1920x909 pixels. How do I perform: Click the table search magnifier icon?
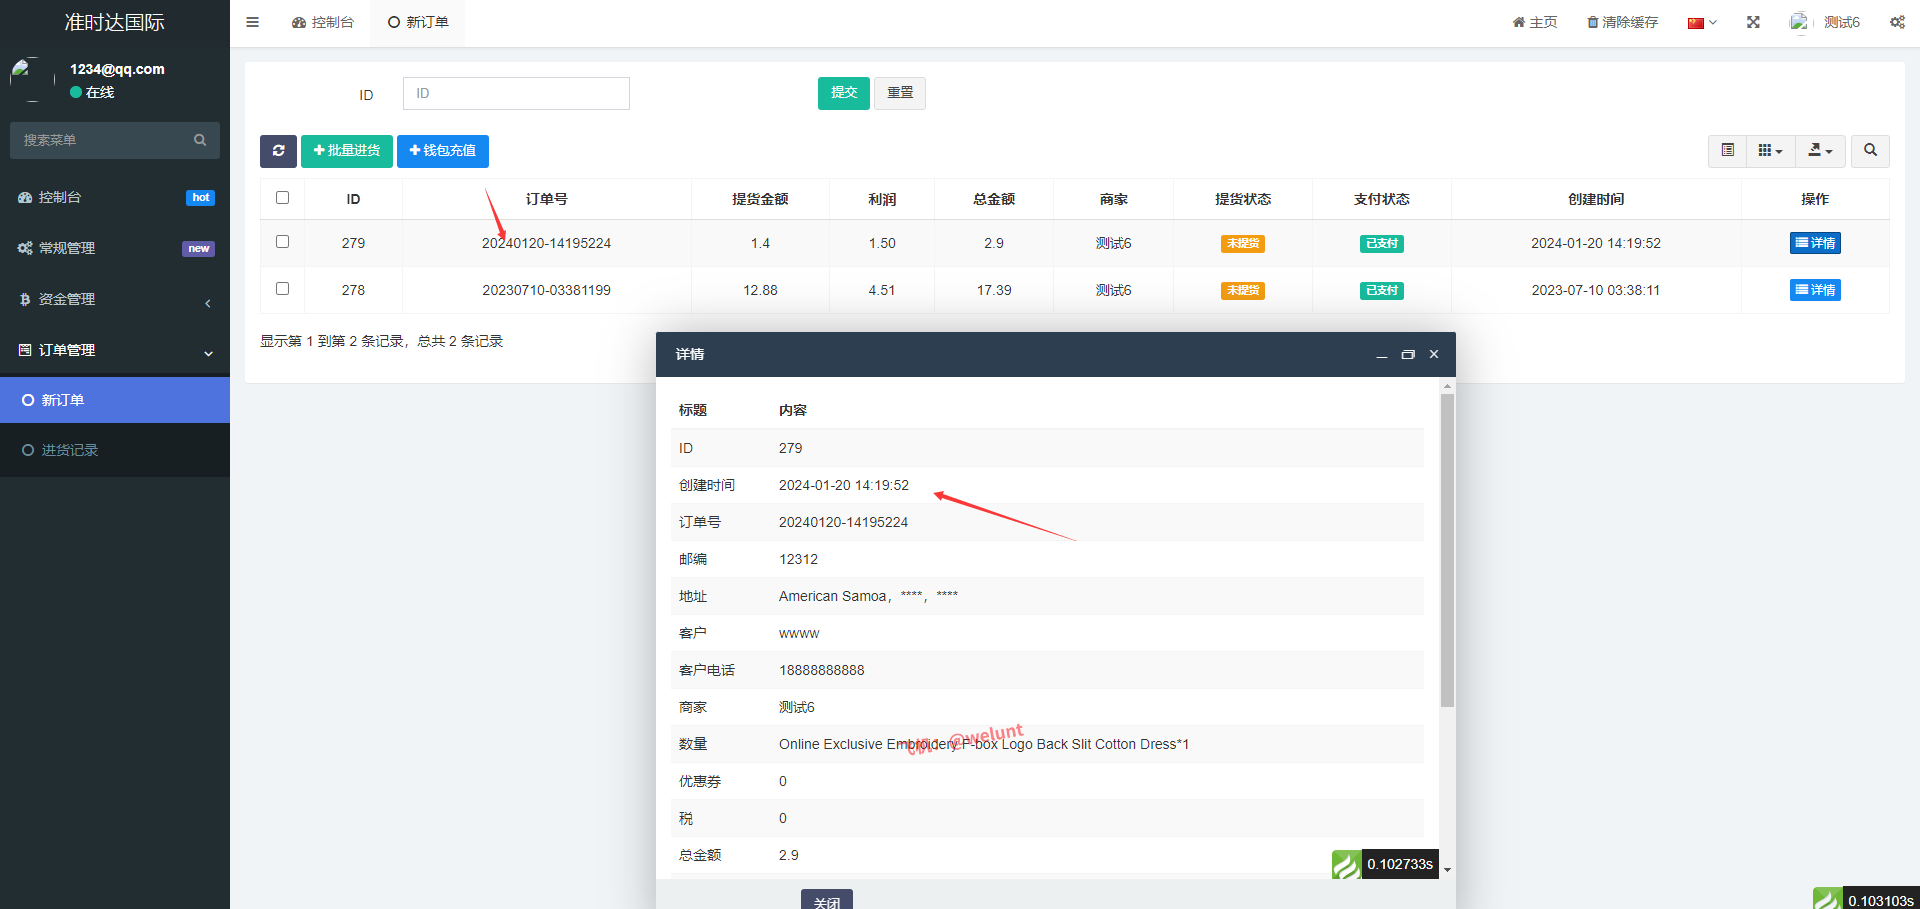(x=1870, y=151)
